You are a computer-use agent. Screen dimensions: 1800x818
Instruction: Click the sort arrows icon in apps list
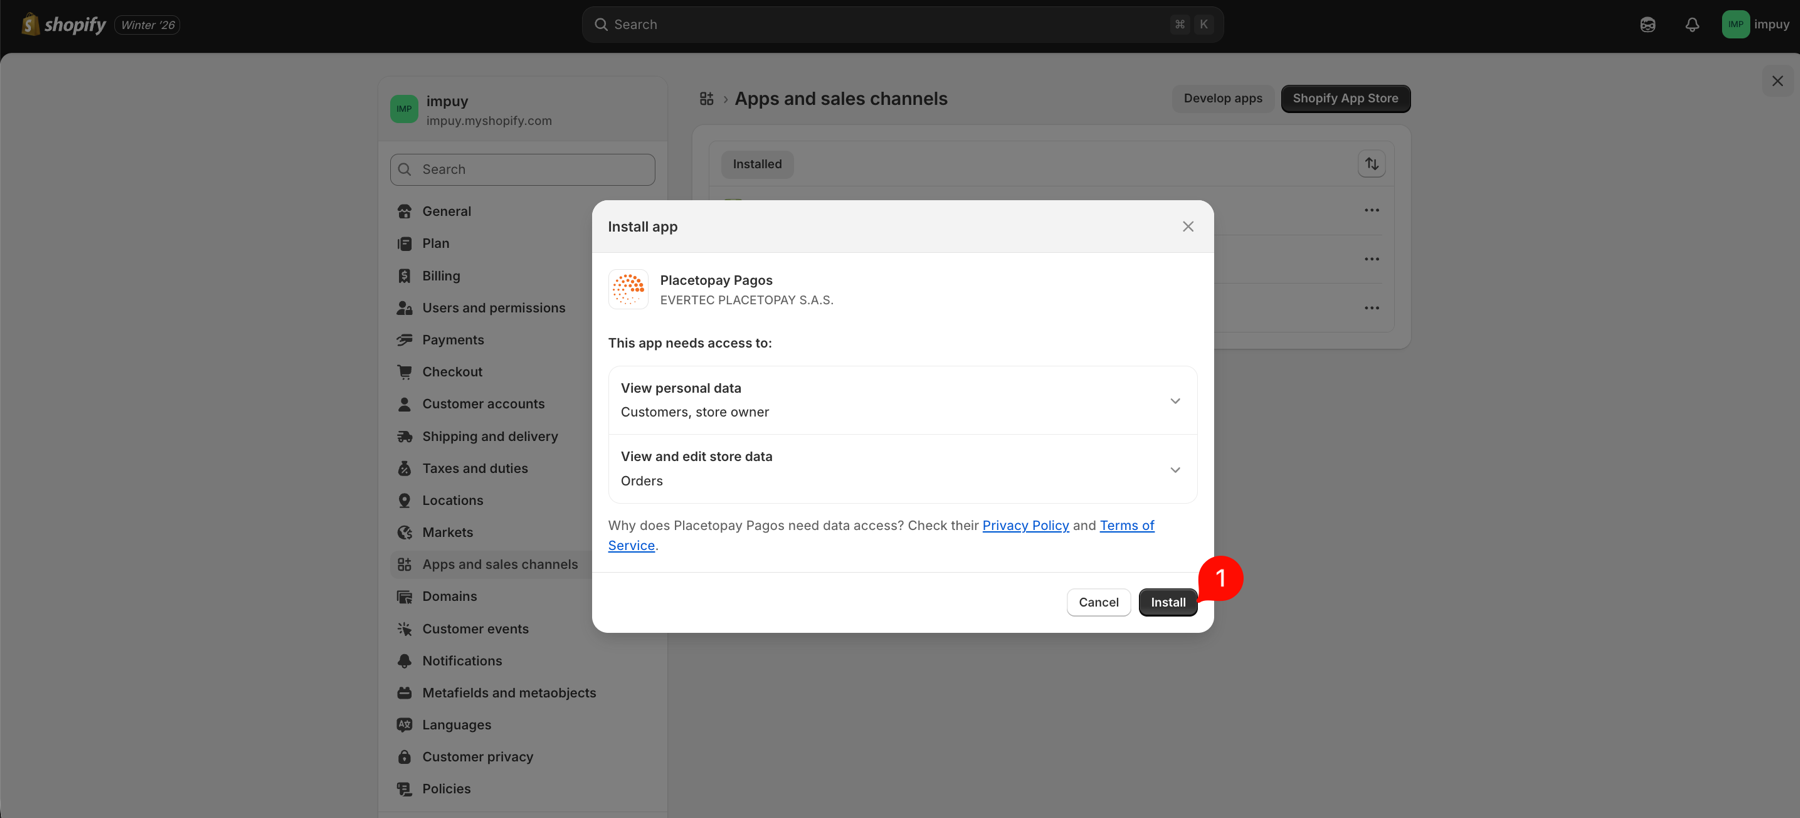click(x=1371, y=164)
